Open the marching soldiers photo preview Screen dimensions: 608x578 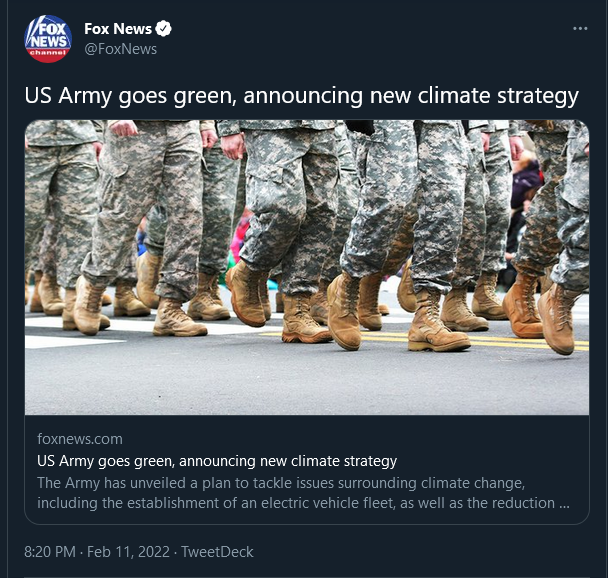click(x=307, y=267)
